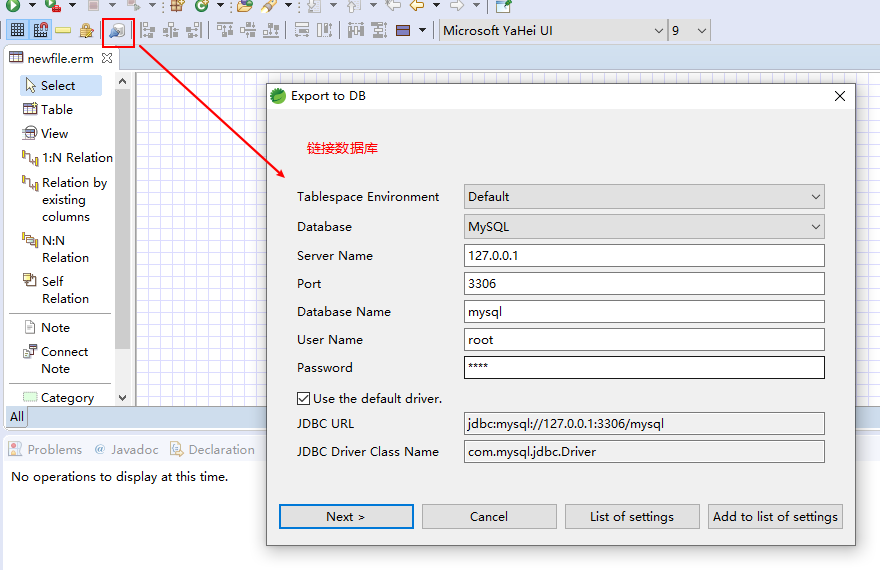The width and height of the screenshot is (880, 570).
Task: Open the Run dropdown arrow beside green play icon
Action: tap(32, 6)
